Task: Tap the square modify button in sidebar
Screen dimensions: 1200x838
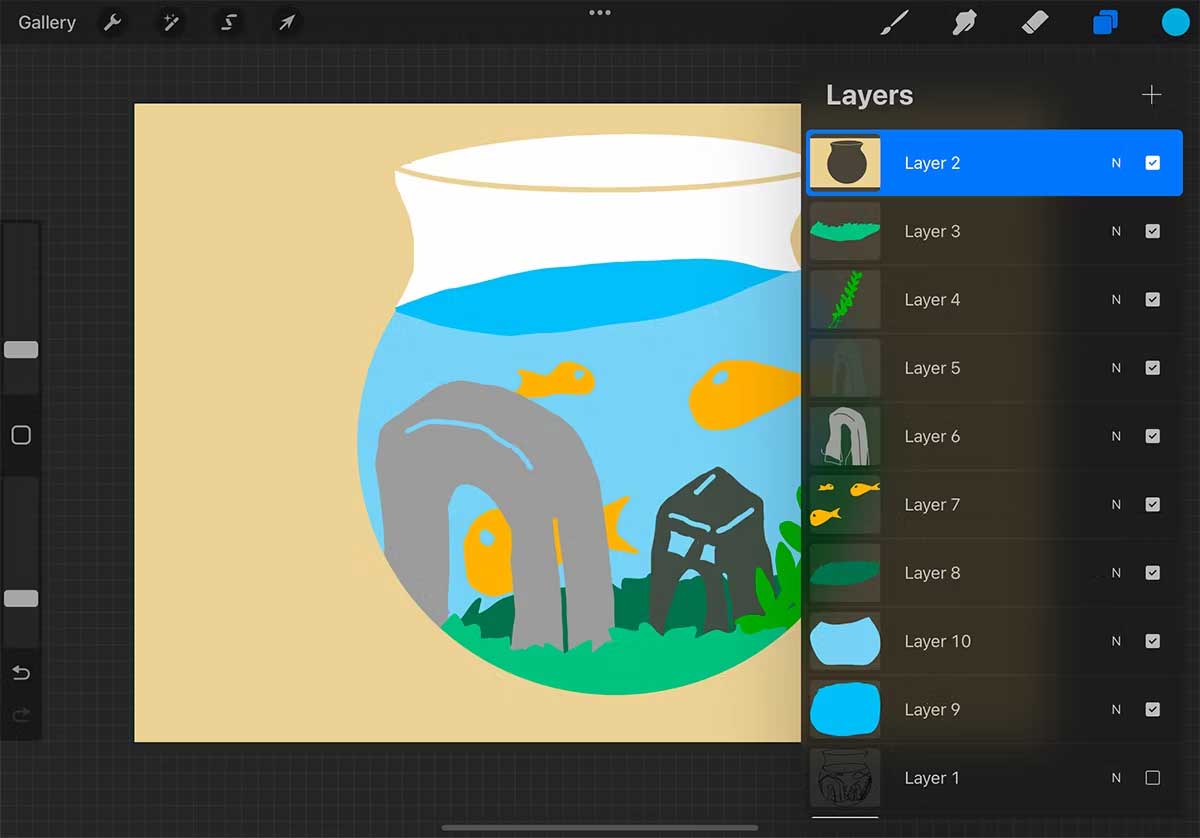Action: click(x=21, y=435)
